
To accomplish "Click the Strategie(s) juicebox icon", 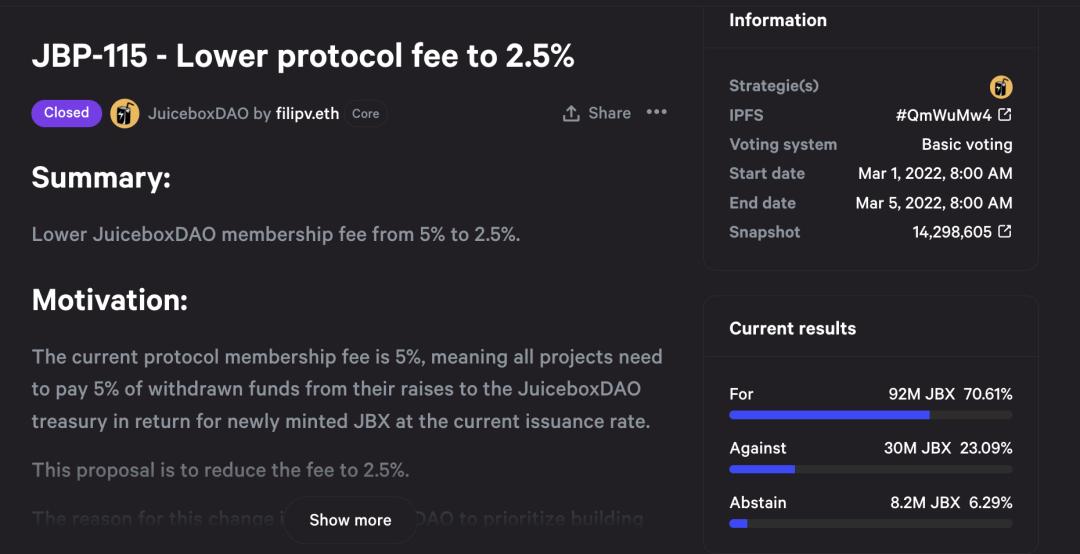I will pos(1001,86).
